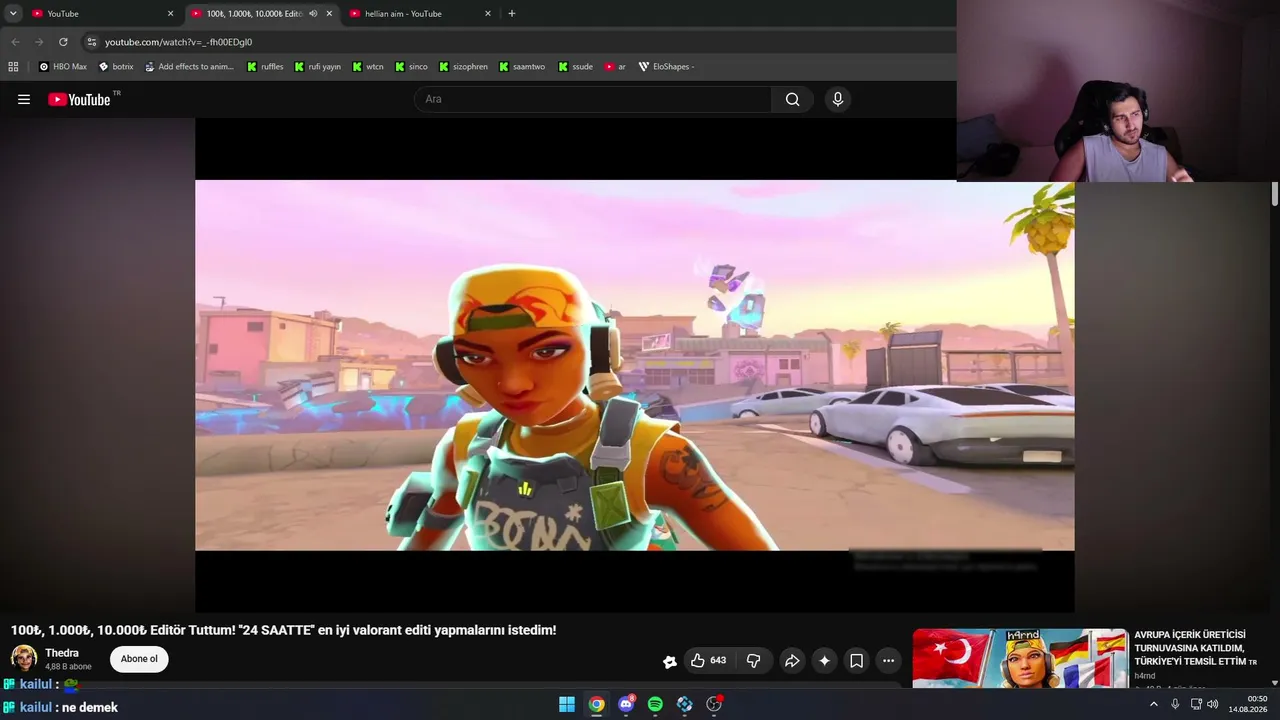
Task: Click the video player to pause
Action: [x=635, y=365]
